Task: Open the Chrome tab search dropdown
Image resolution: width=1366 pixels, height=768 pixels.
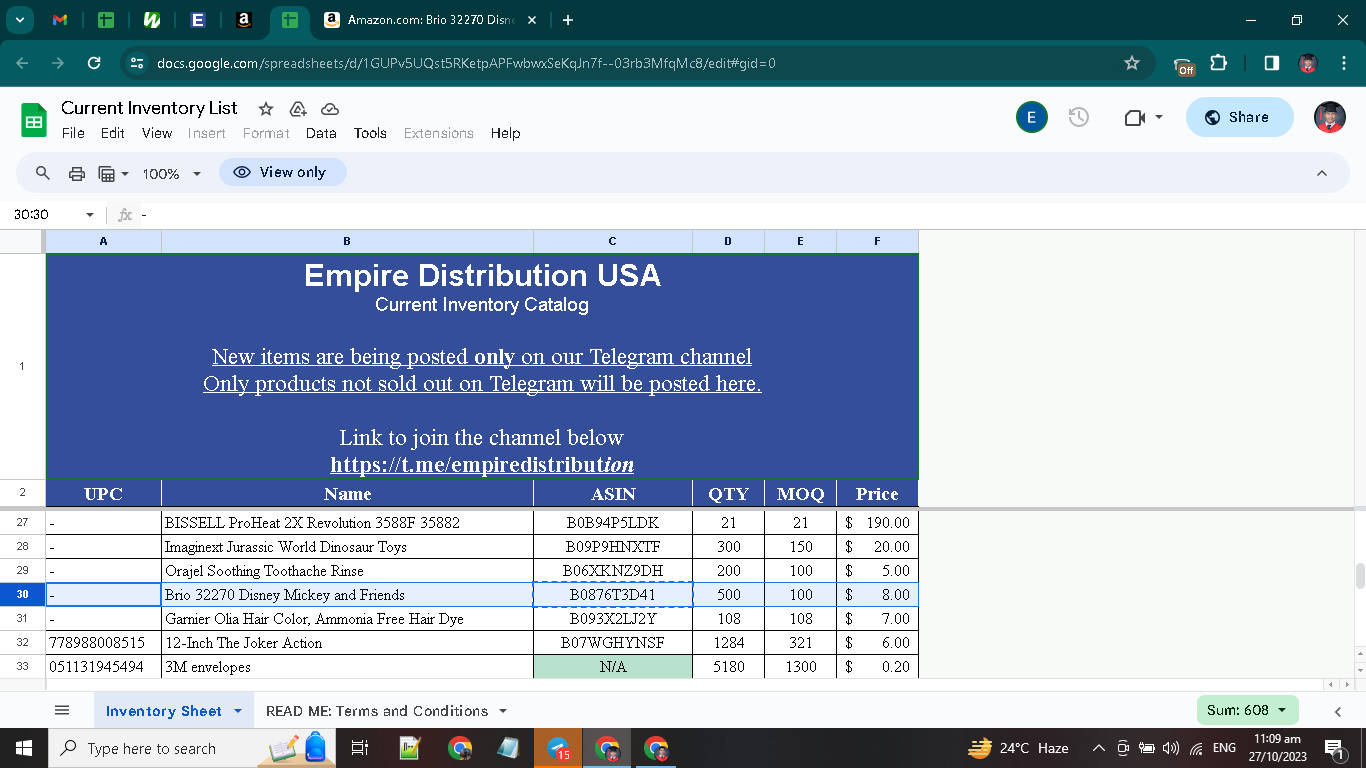Action: (20, 20)
